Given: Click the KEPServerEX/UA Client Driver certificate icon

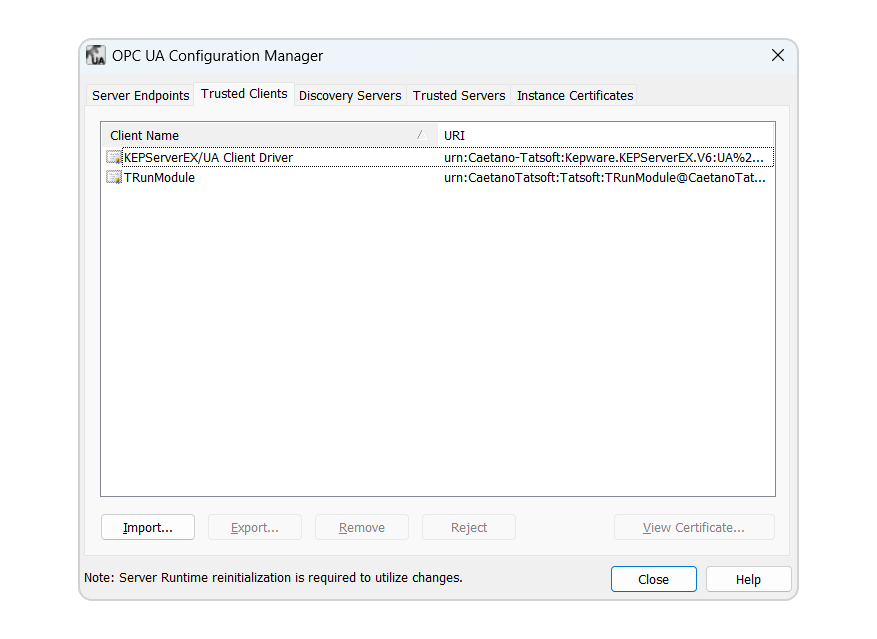Looking at the screenshot, I should coord(114,157).
